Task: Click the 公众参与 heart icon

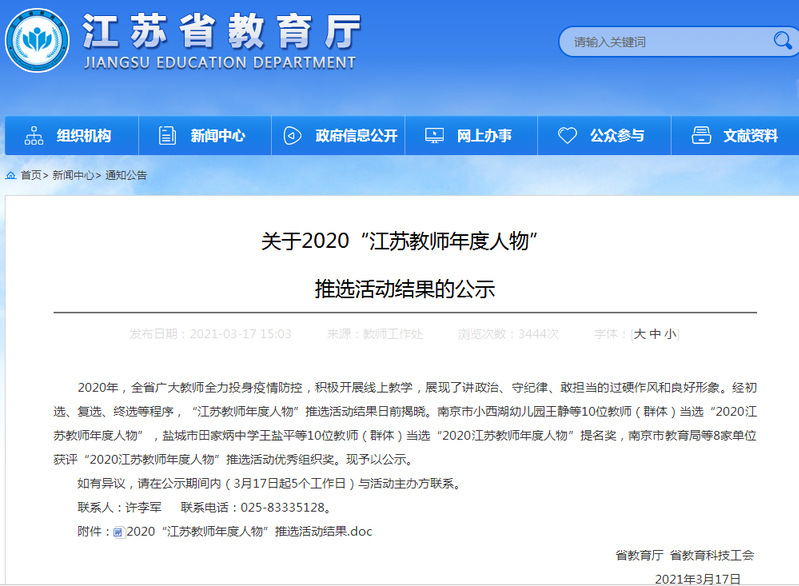Action: 567,136
